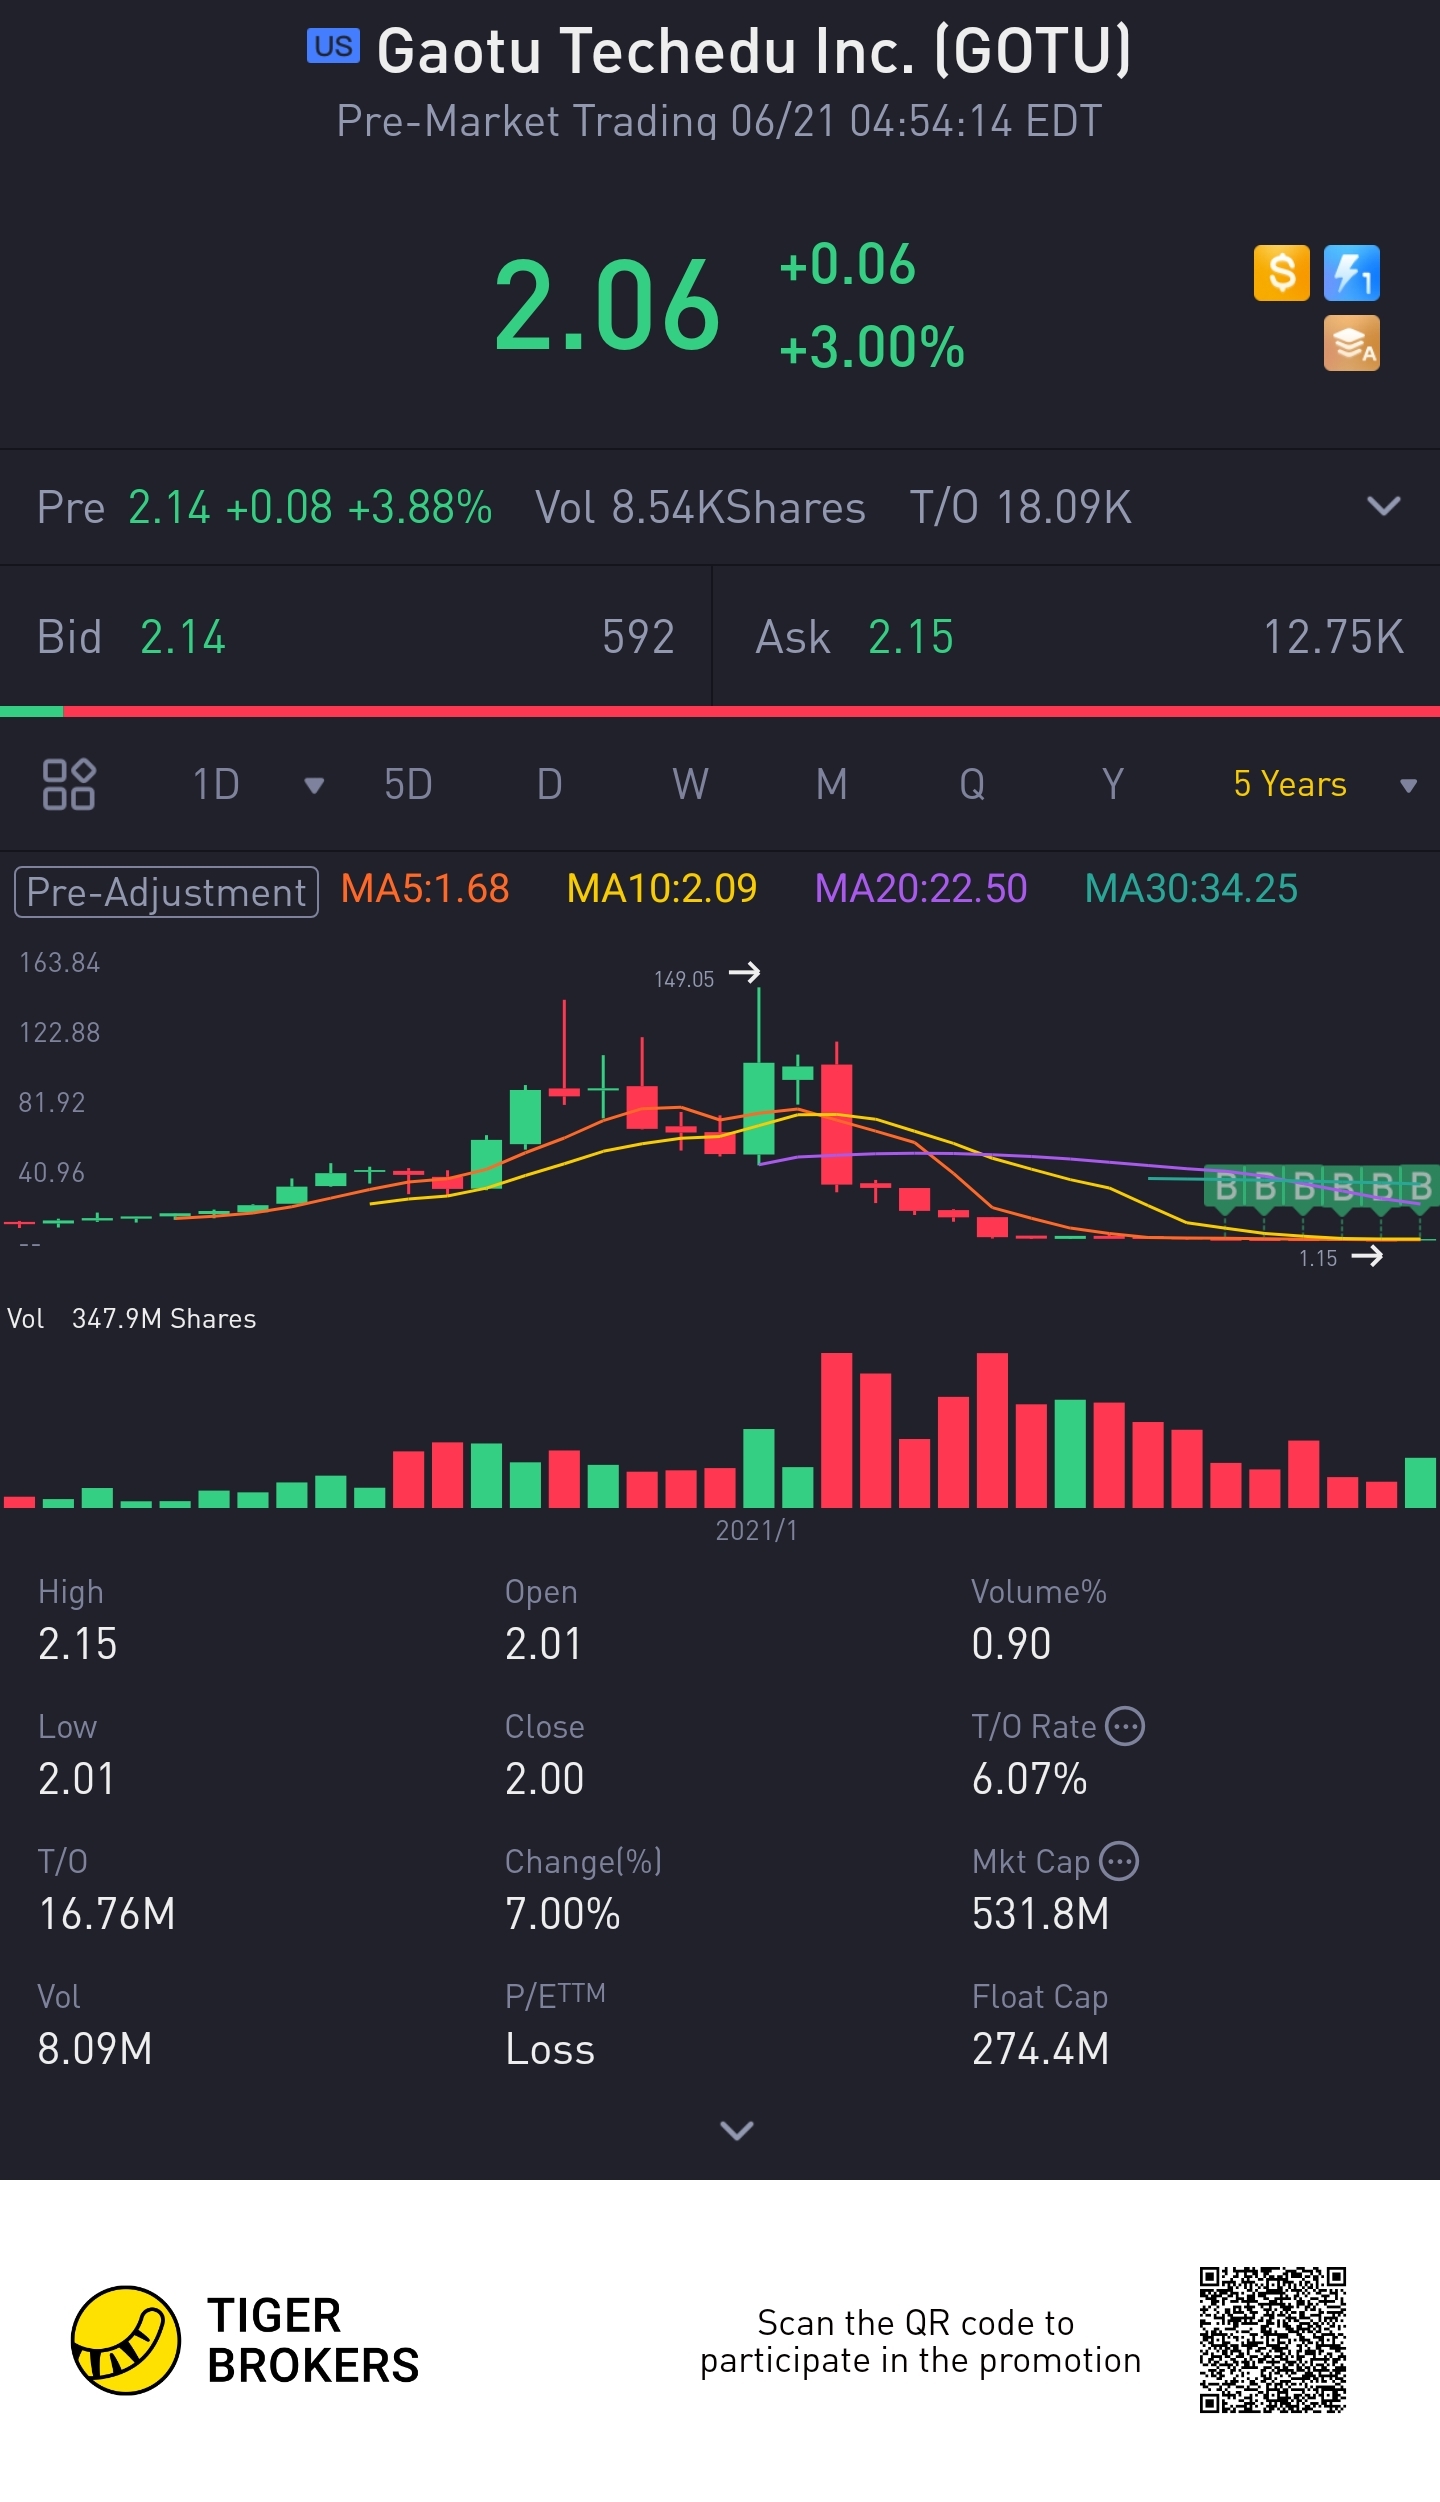
Task: Tap the T/O 16.76M value
Action: pos(107,1914)
